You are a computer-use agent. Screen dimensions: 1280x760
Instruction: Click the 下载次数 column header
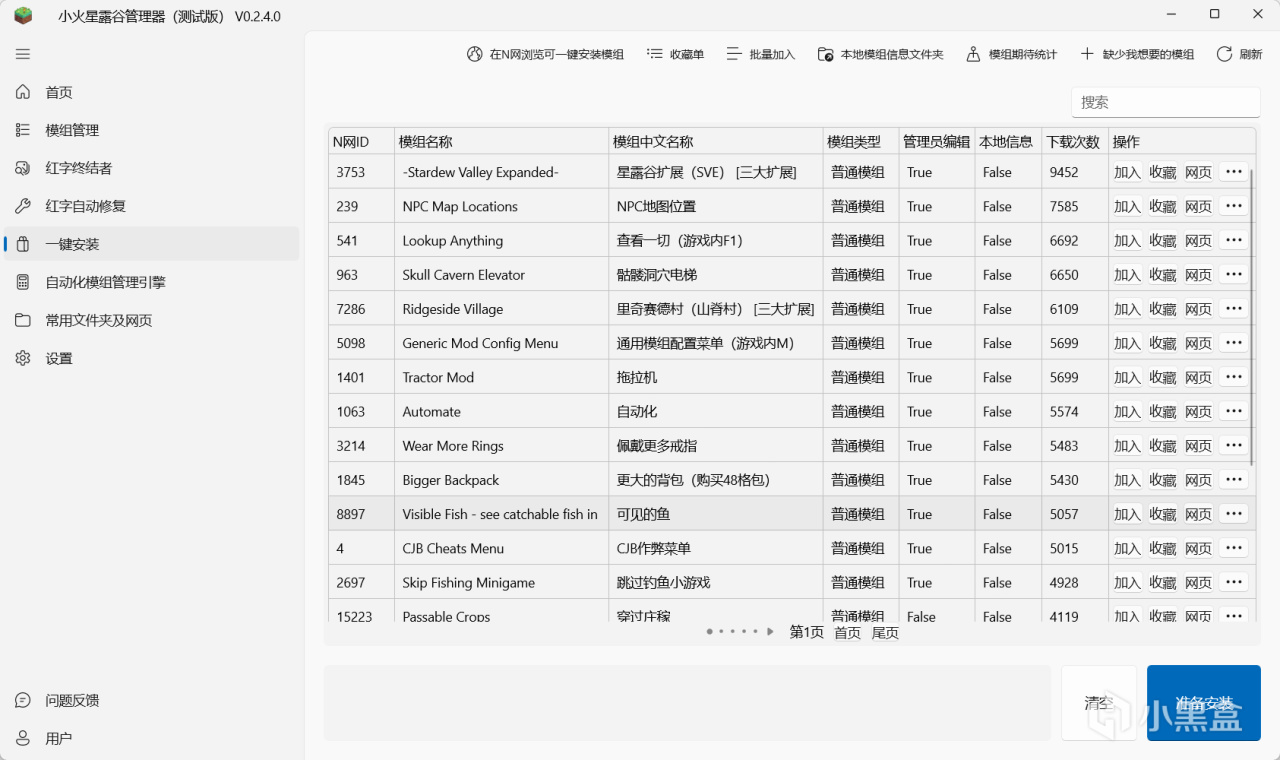point(1075,141)
